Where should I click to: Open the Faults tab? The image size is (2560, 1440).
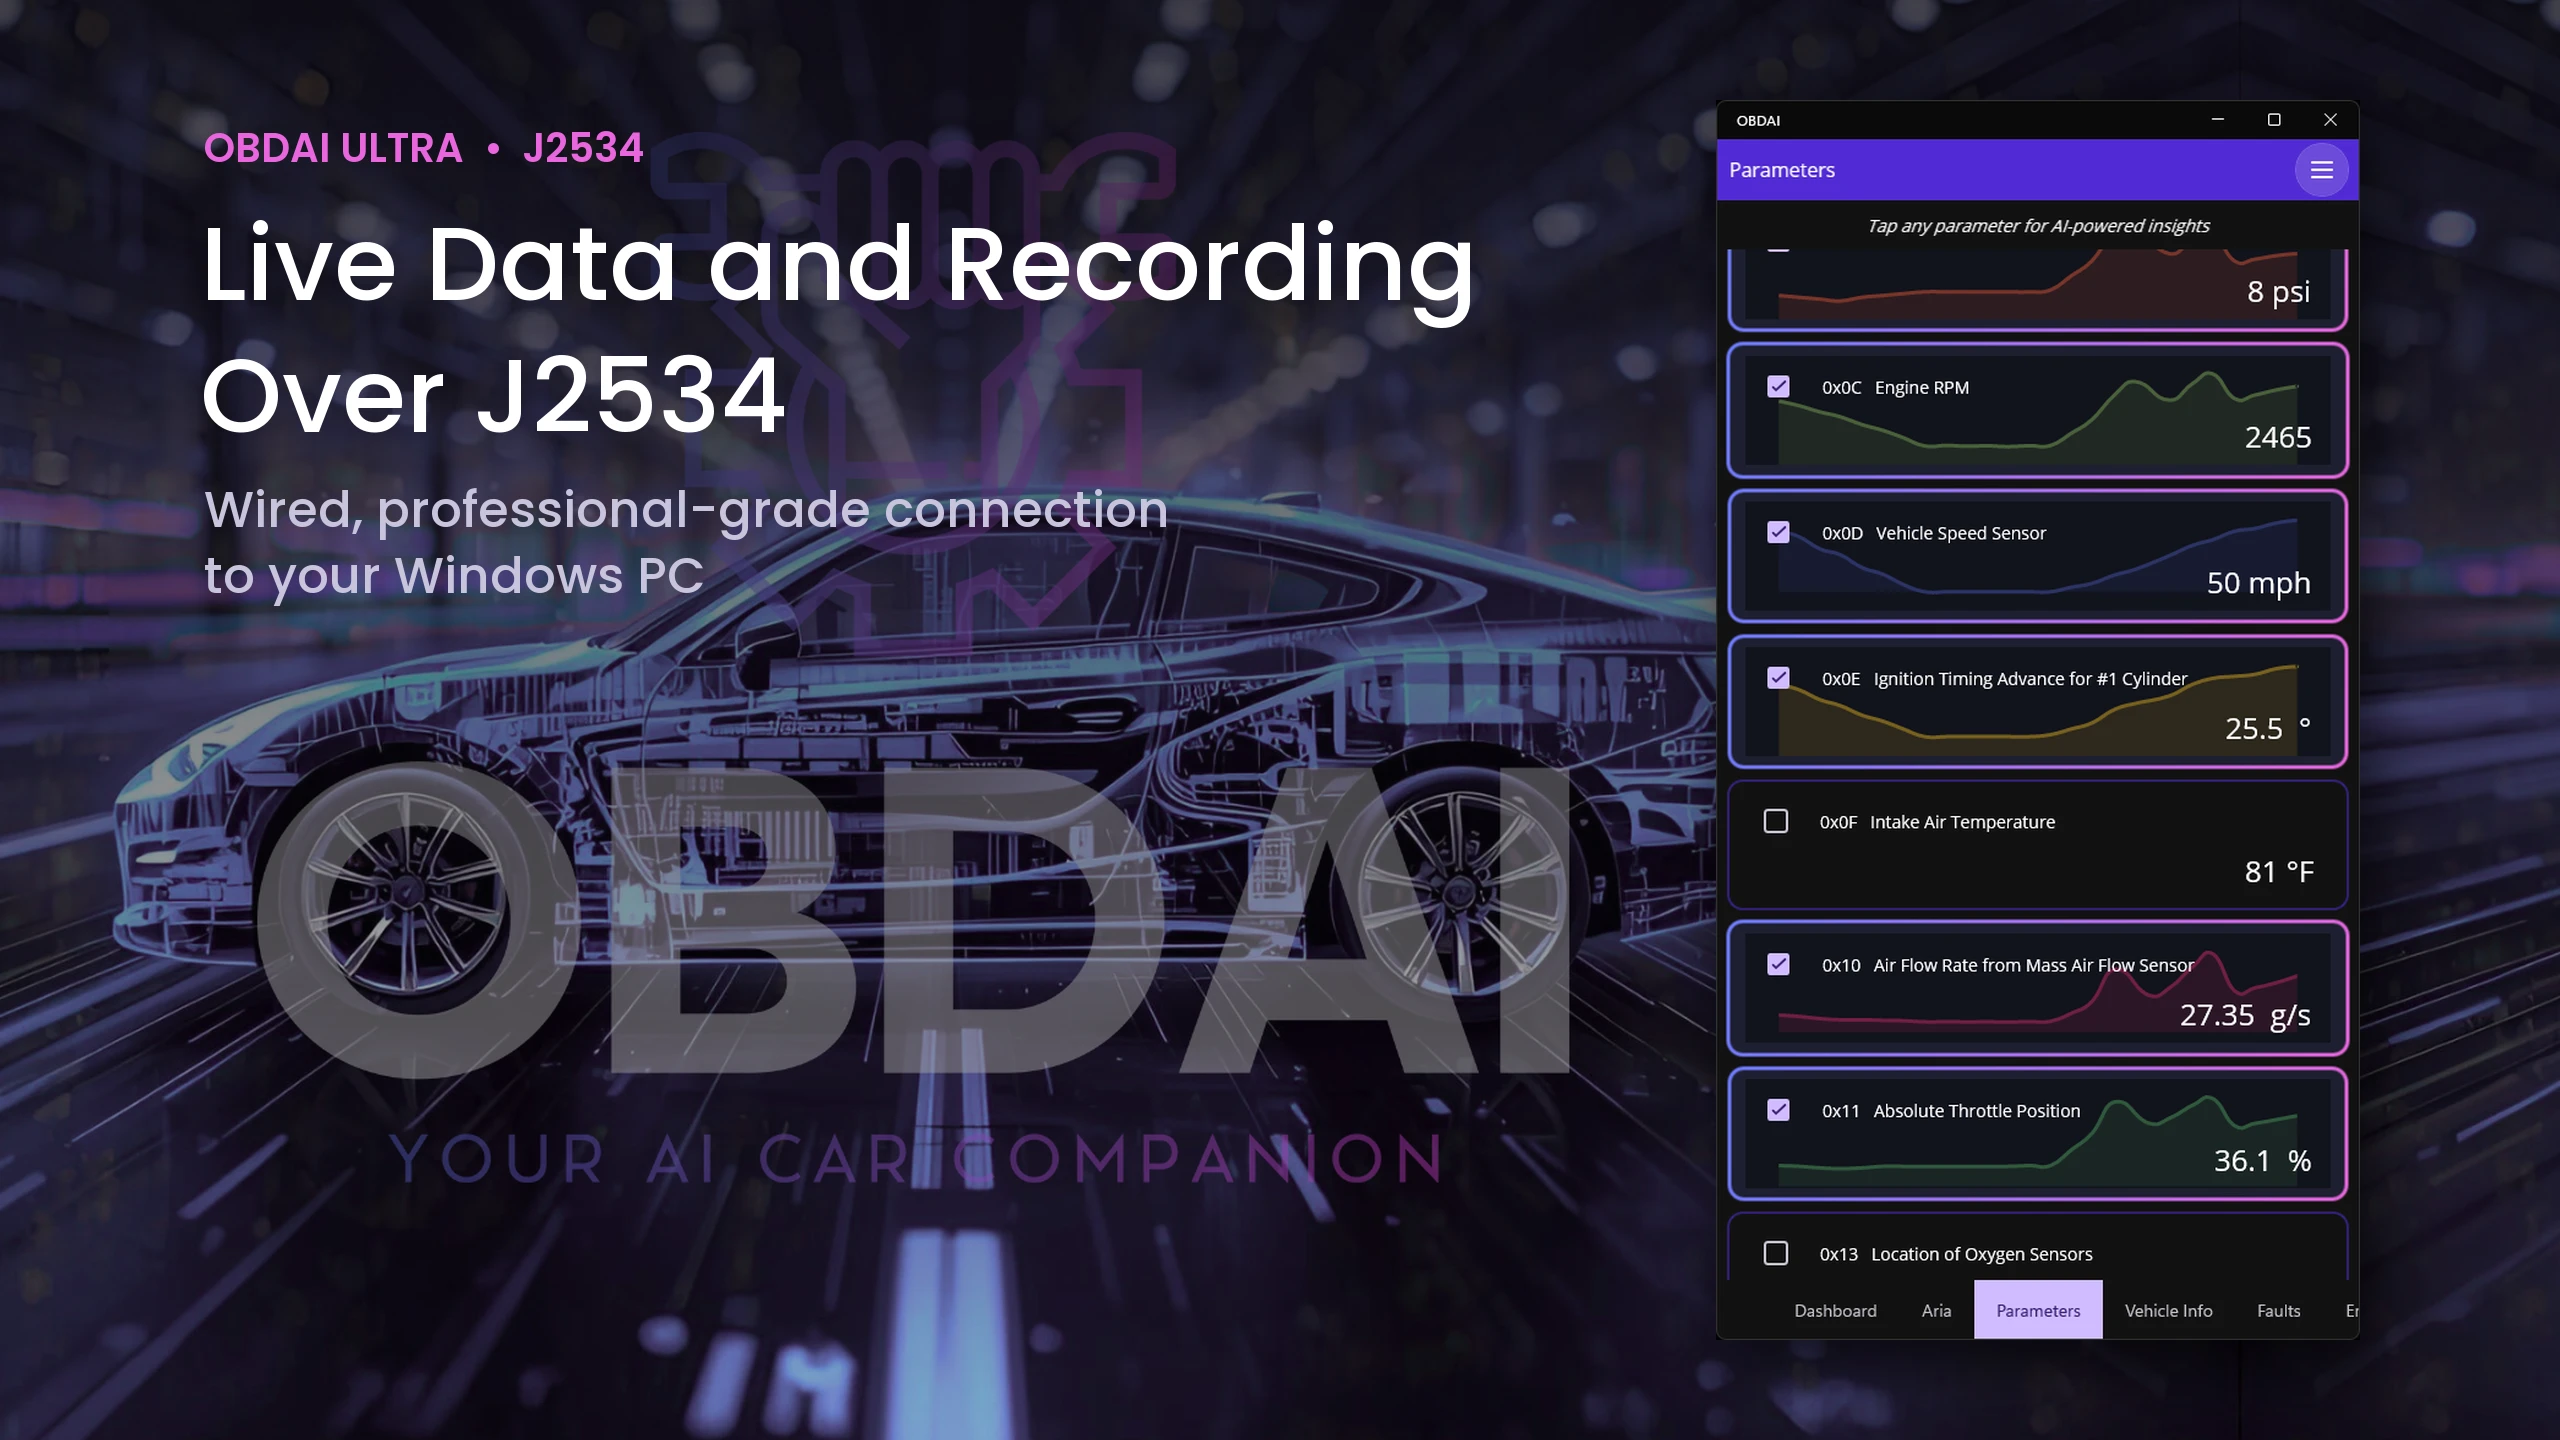point(2278,1310)
